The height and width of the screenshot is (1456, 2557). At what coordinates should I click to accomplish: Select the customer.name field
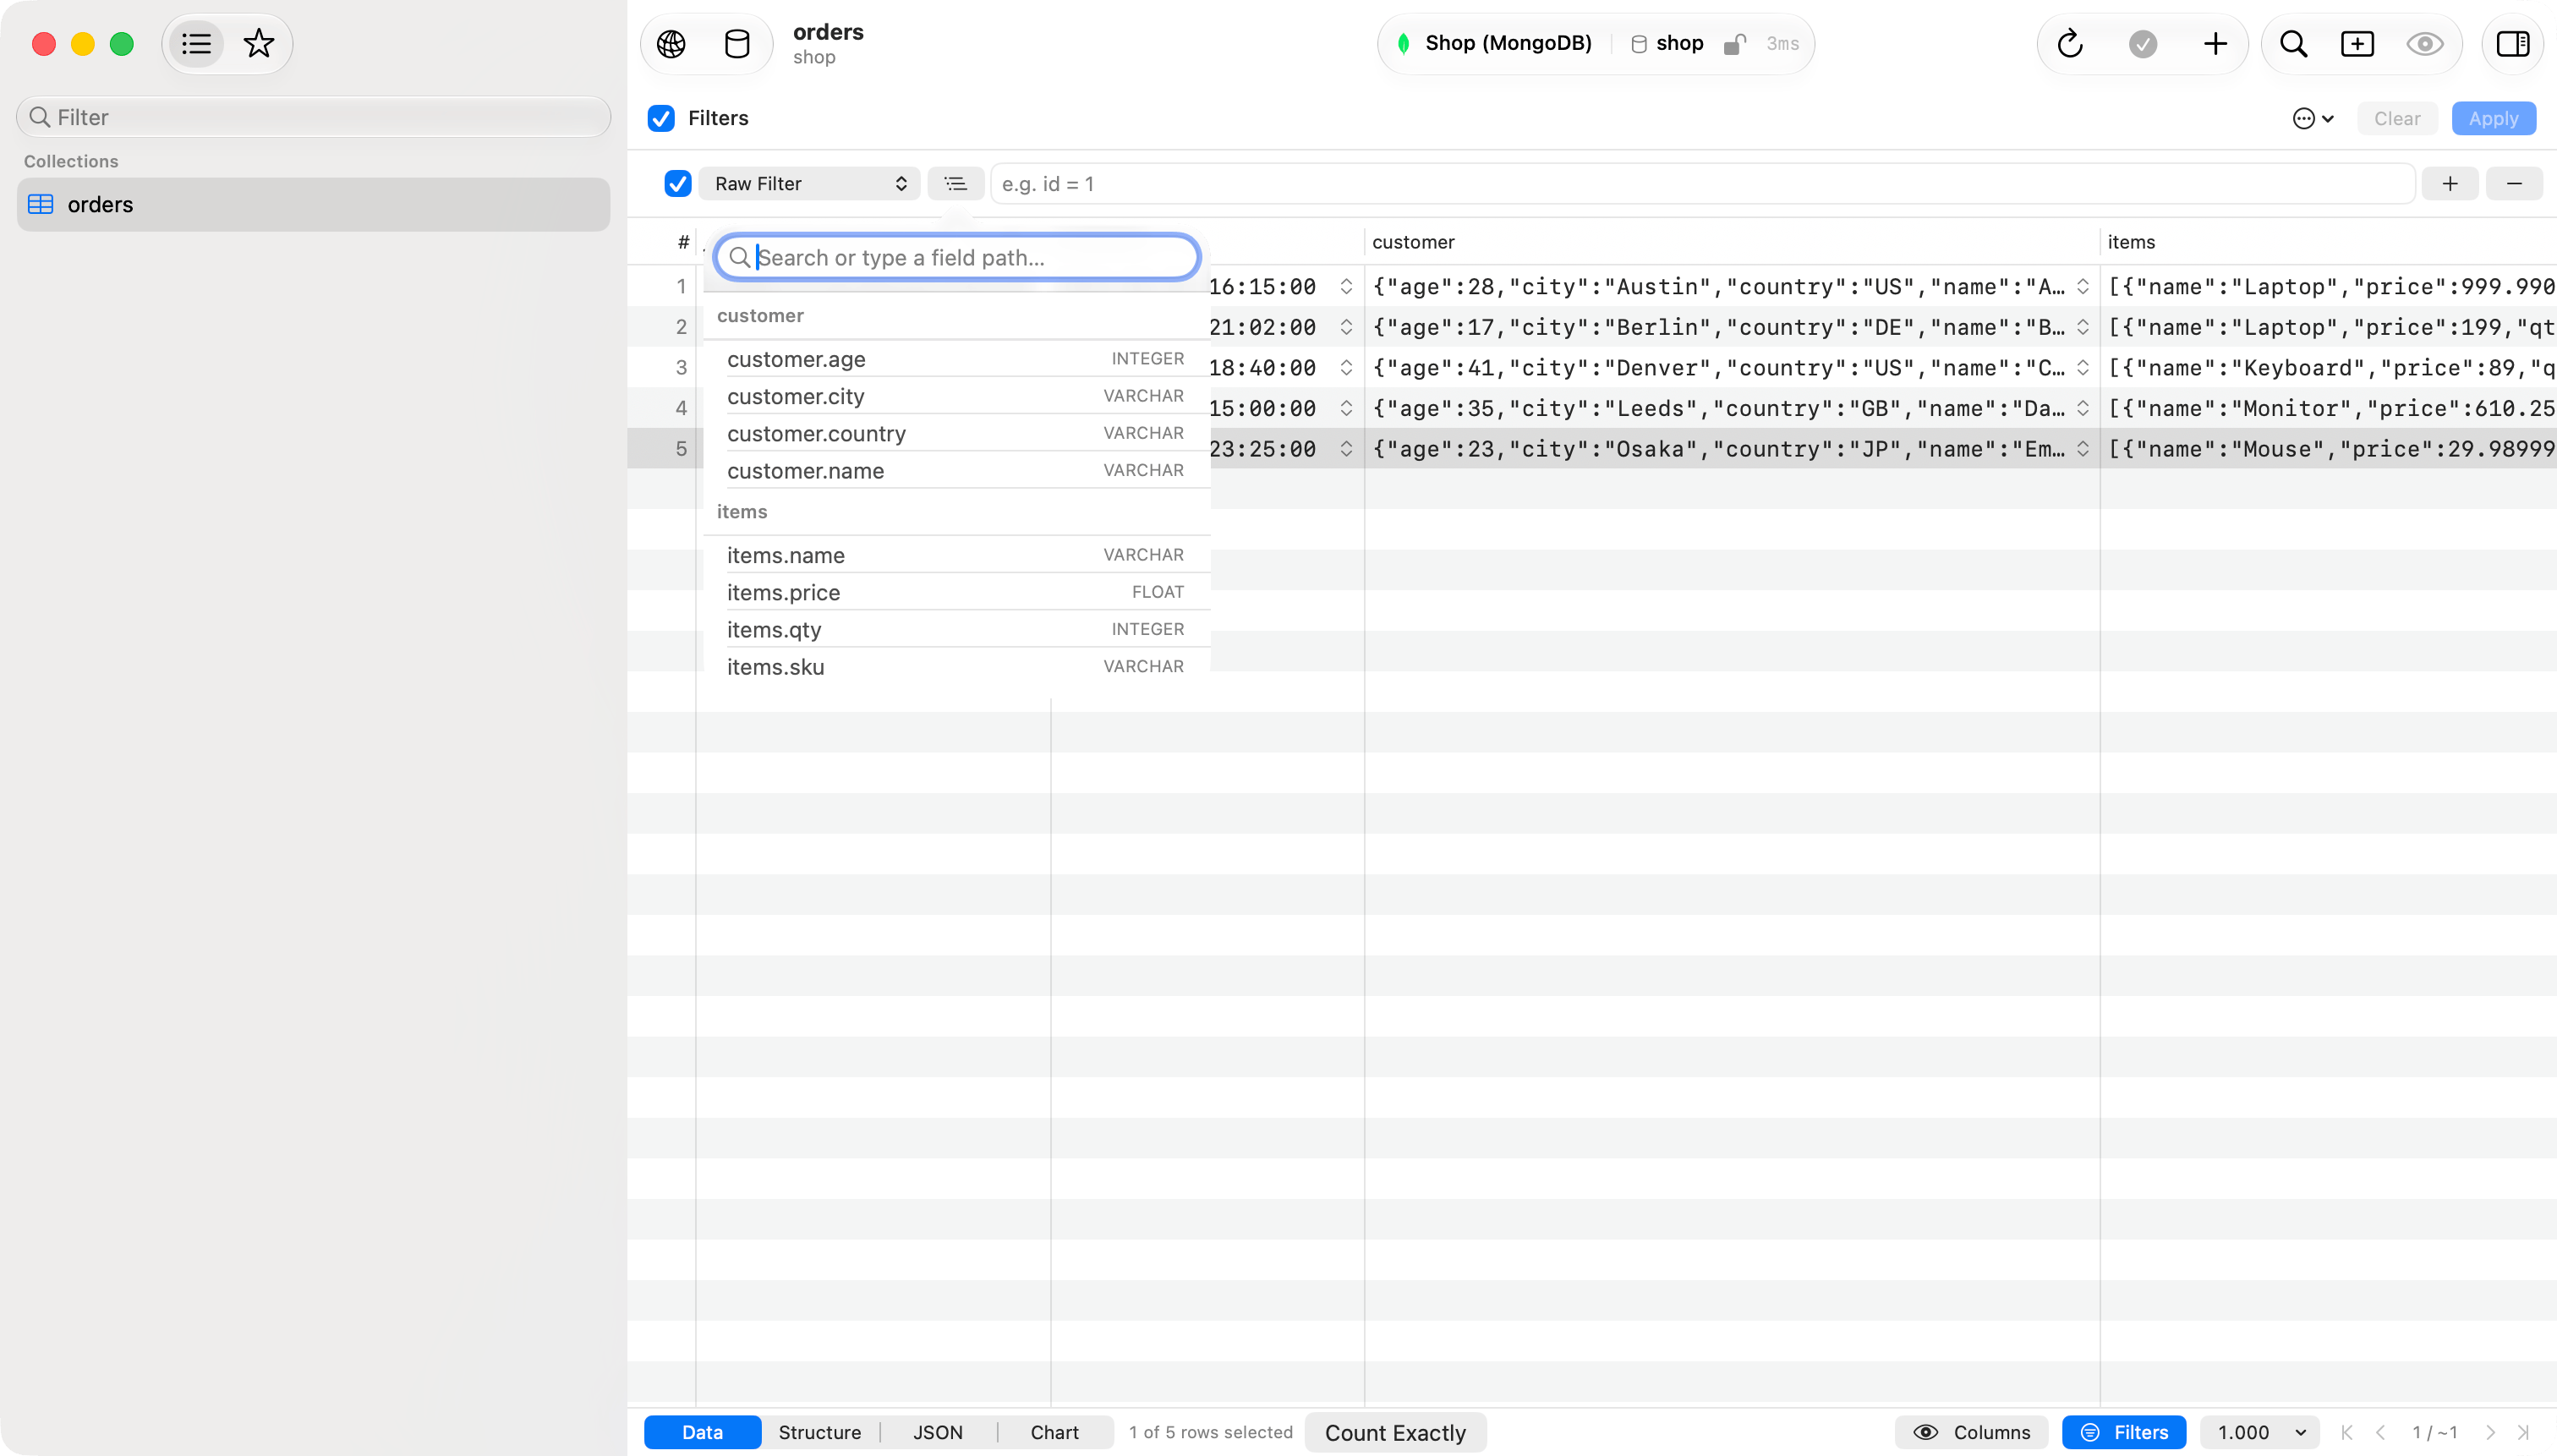pyautogui.click(x=956, y=470)
